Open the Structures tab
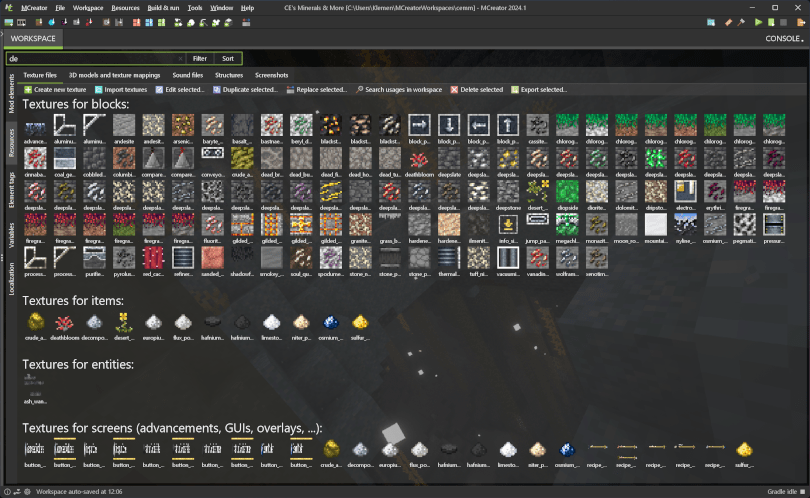Image resolution: width=810 pixels, height=498 pixels. [x=229, y=75]
